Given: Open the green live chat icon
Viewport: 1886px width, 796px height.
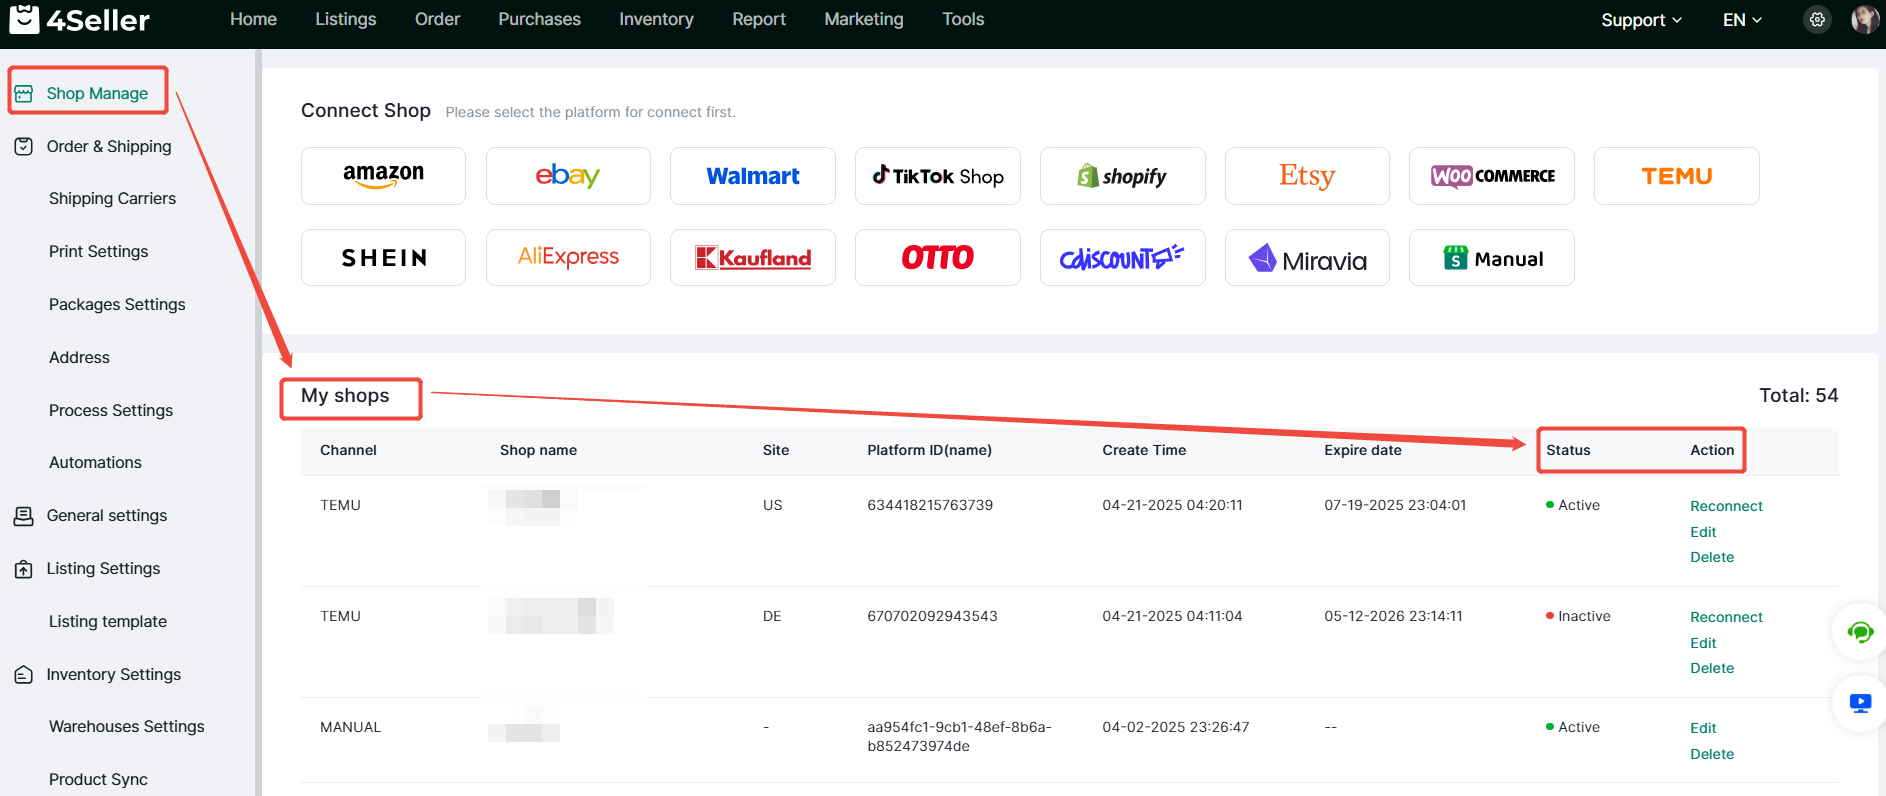Looking at the screenshot, I should point(1860,632).
